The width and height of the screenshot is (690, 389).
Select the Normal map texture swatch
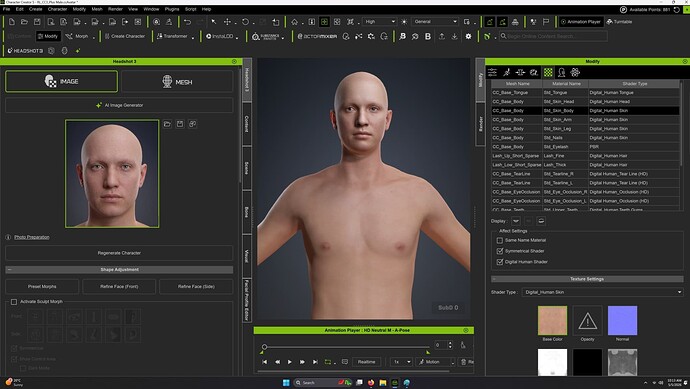(x=622, y=320)
